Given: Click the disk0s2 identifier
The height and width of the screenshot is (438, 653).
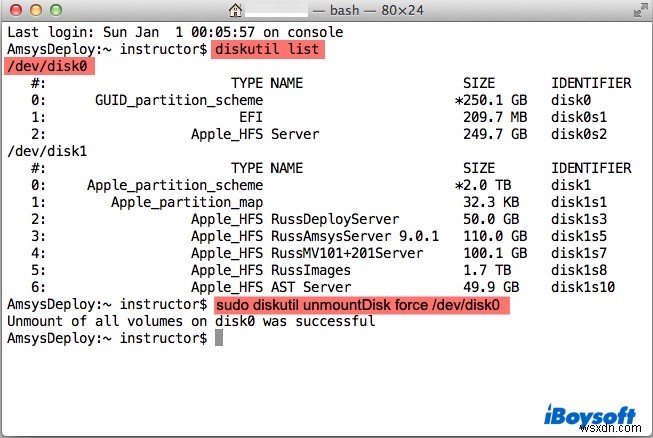Looking at the screenshot, I should pyautogui.click(x=580, y=134).
